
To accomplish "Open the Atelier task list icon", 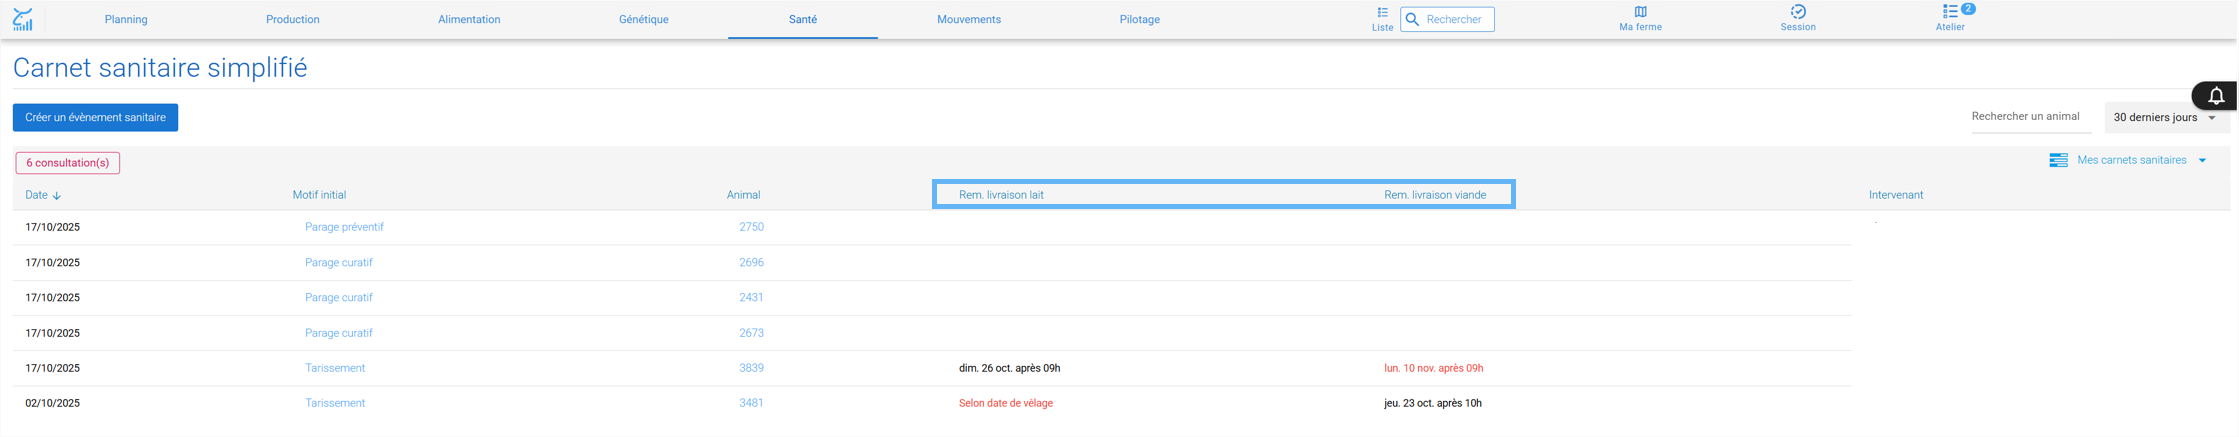I will [x=1949, y=12].
